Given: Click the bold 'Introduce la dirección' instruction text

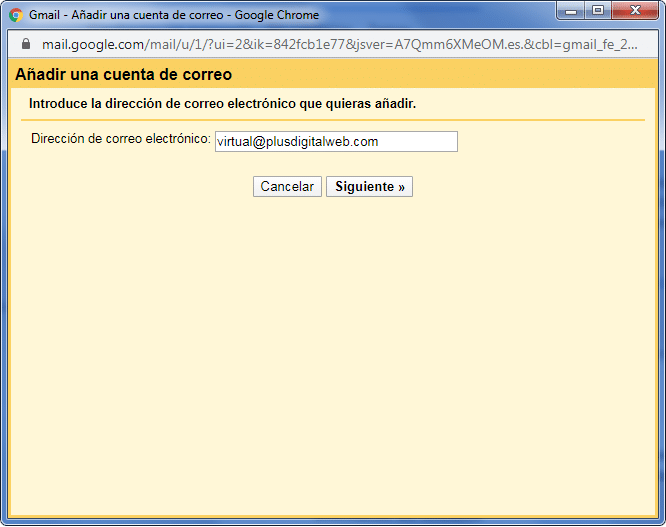Looking at the screenshot, I should click(222, 104).
